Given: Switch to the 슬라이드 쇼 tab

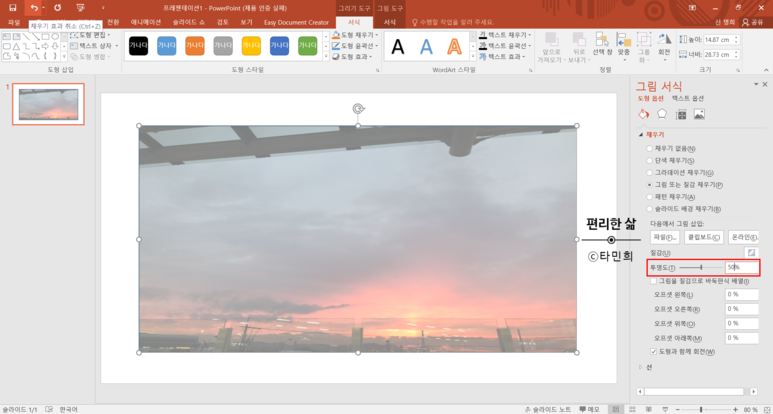Looking at the screenshot, I should click(189, 22).
